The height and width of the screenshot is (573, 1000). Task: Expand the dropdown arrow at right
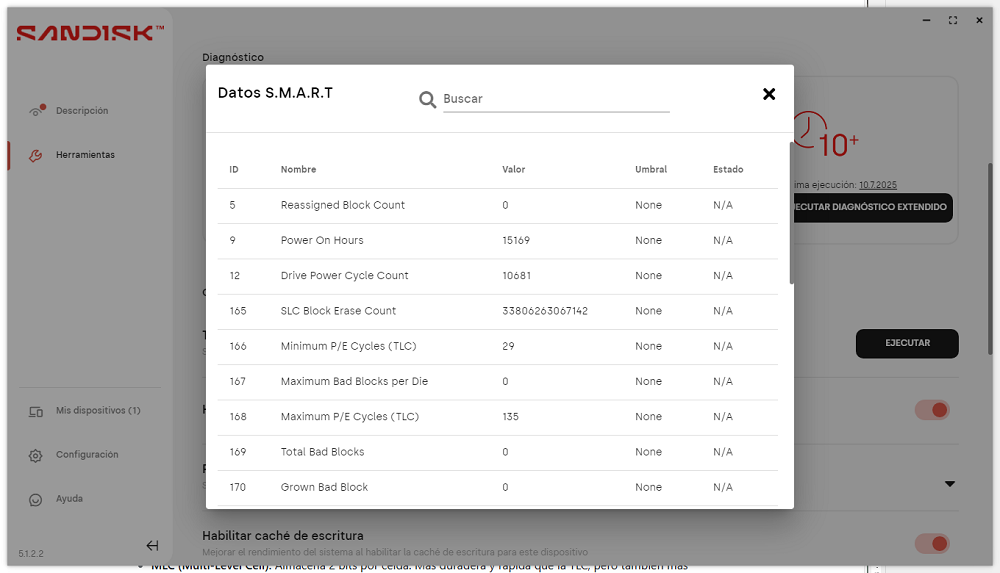click(950, 484)
